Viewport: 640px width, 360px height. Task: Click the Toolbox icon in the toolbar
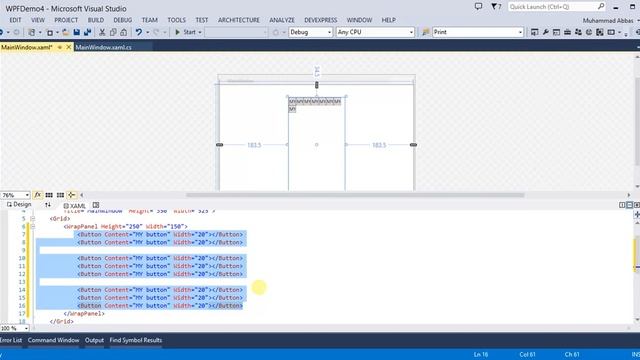567,32
